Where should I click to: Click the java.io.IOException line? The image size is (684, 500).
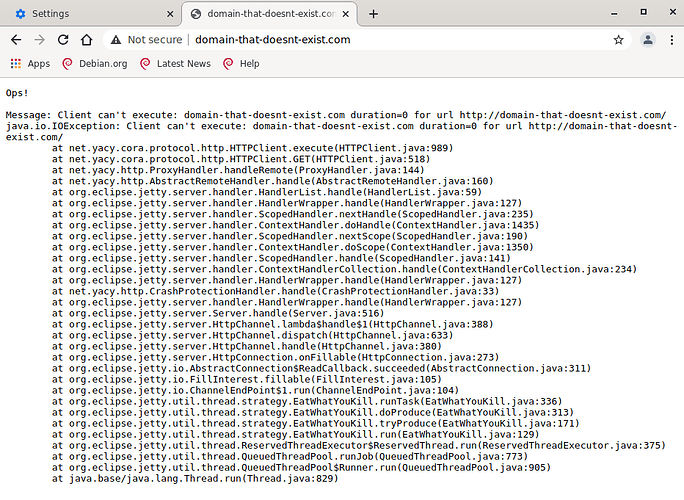click(x=342, y=131)
